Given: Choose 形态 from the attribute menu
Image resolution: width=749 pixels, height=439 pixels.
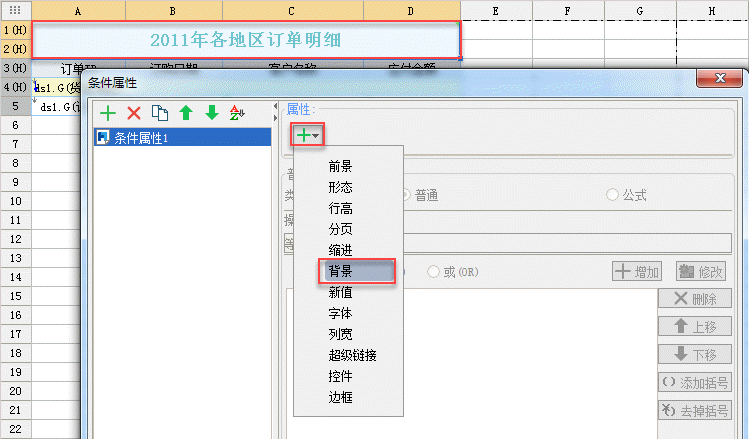Looking at the screenshot, I should [340, 187].
